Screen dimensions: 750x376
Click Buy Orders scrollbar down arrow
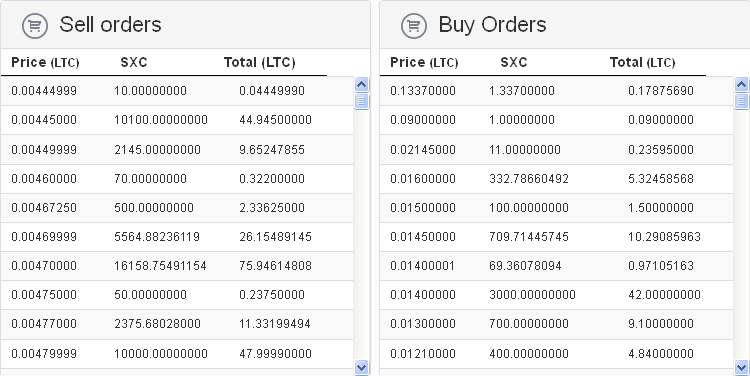pos(741,367)
